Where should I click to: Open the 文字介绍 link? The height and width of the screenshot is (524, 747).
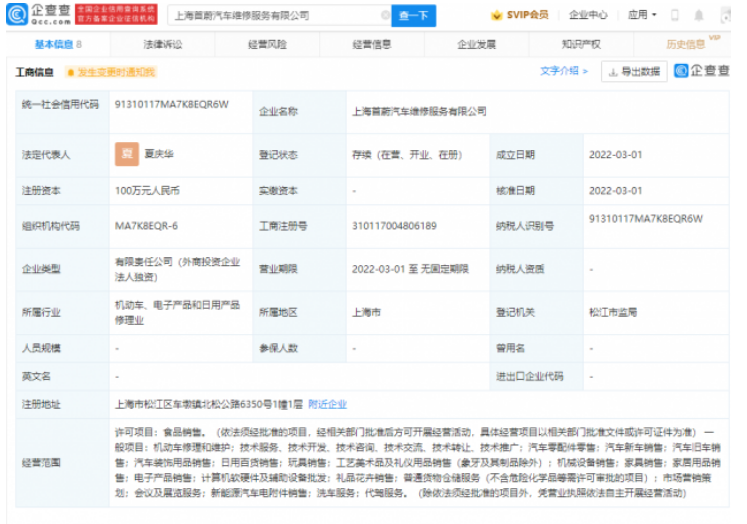(x=564, y=71)
